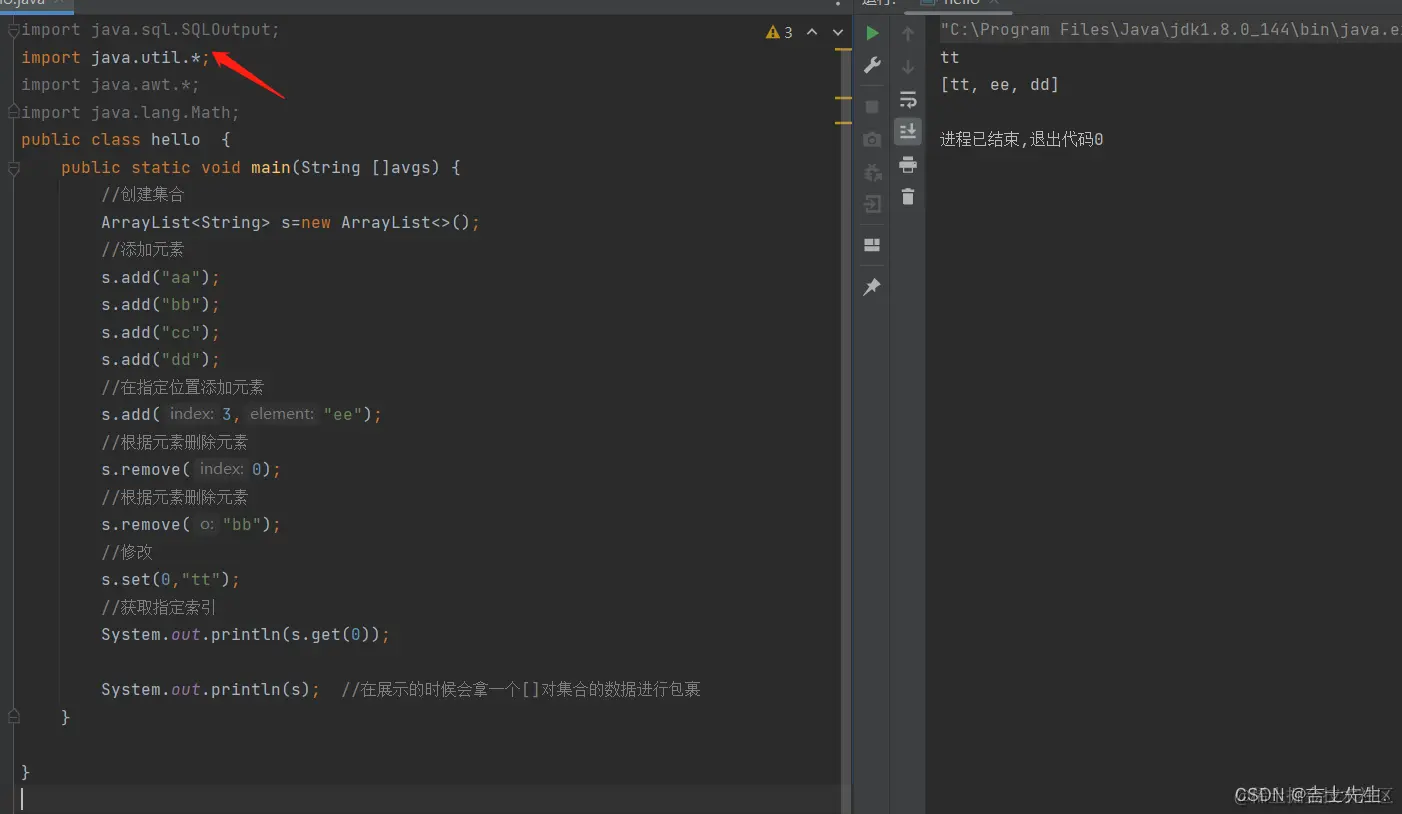Click the up stack trace arrow
Image resolution: width=1402 pixels, height=814 pixels.
tap(908, 33)
